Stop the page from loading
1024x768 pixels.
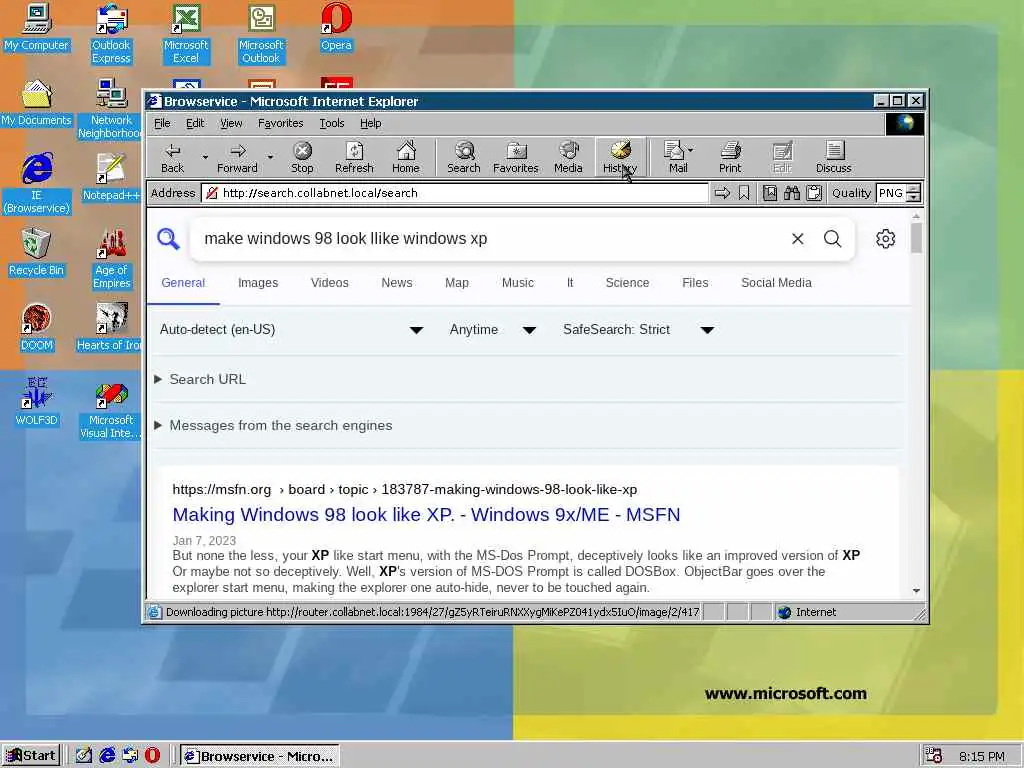click(302, 157)
